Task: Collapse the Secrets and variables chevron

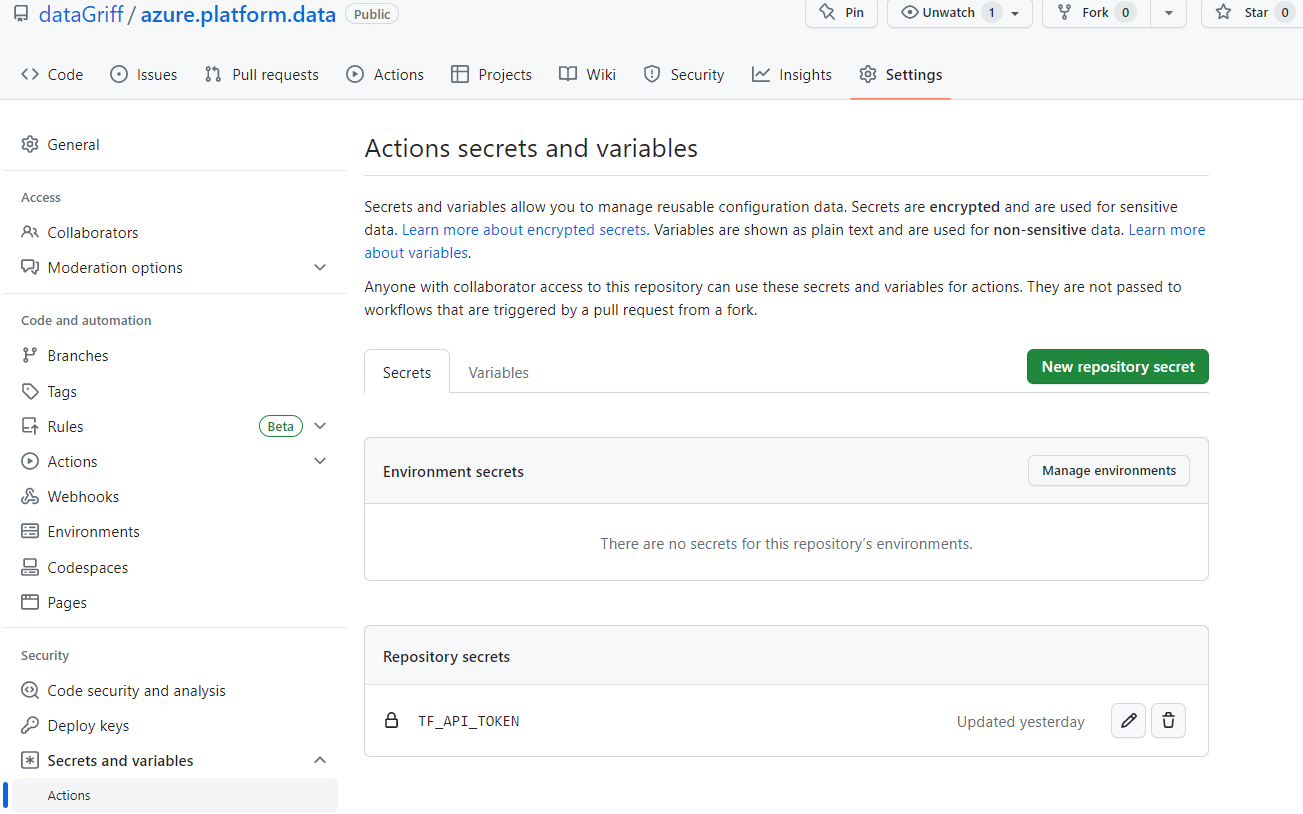Action: tap(320, 760)
